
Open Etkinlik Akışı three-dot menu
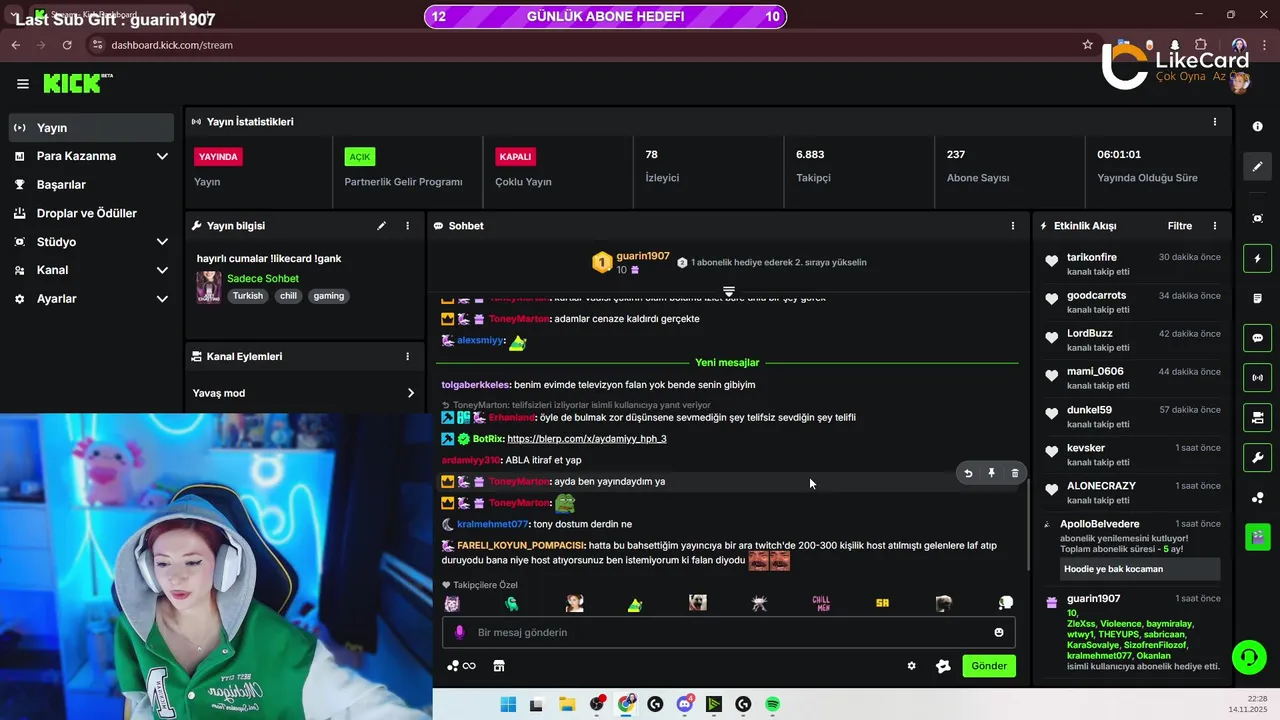pyautogui.click(x=1215, y=226)
